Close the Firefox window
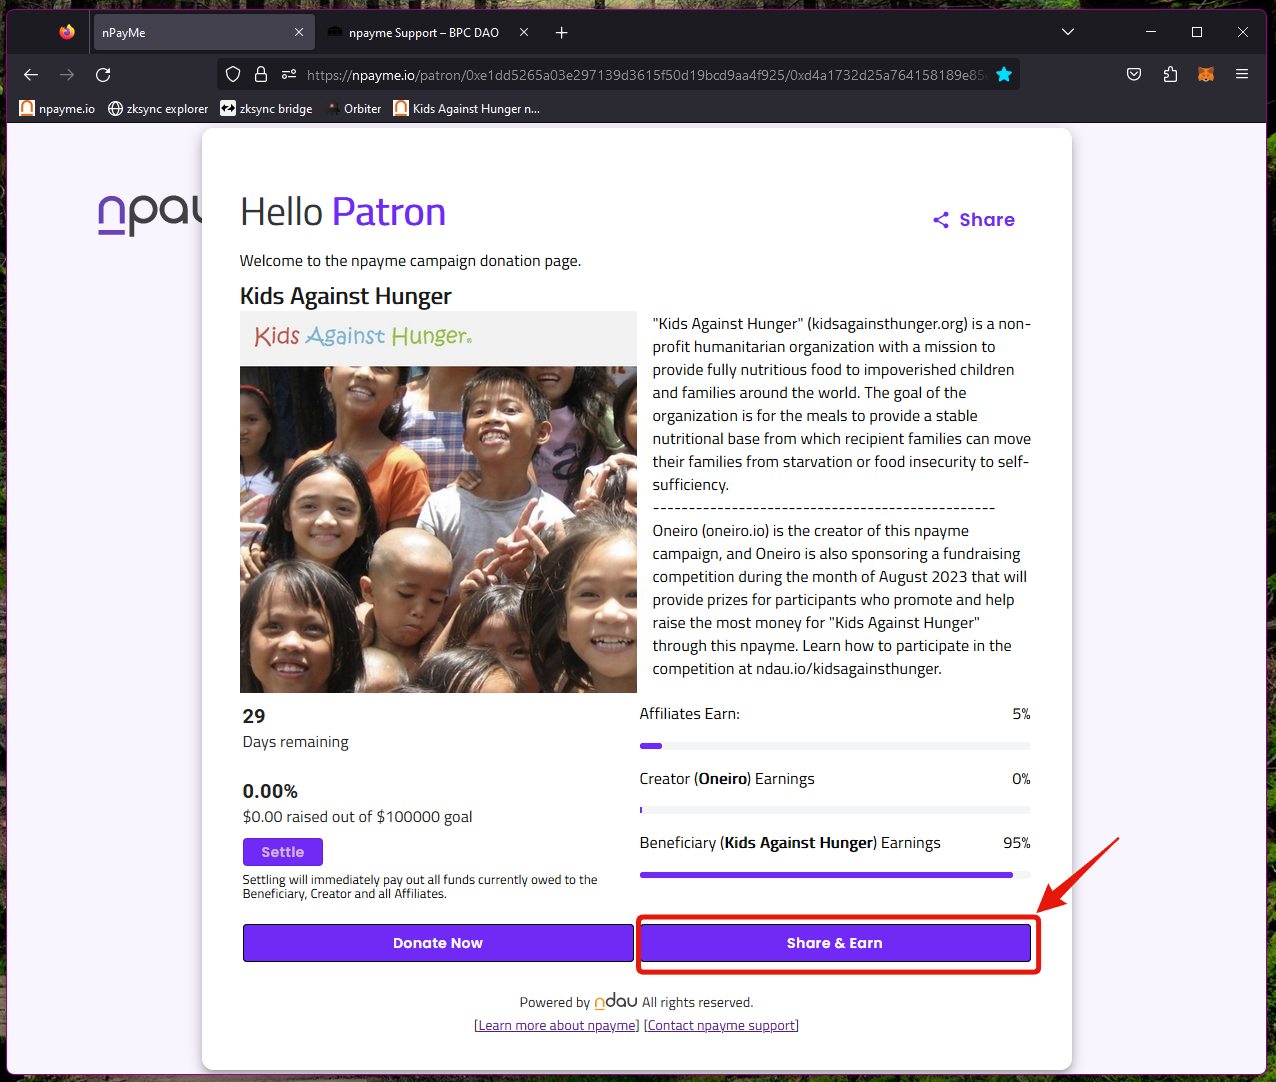This screenshot has width=1276, height=1082. pos(1243,32)
